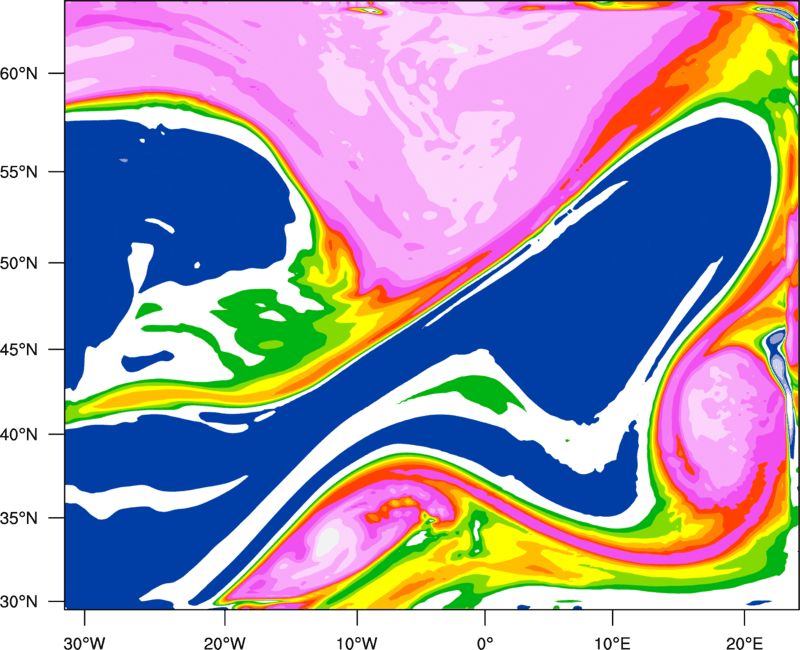Click the 20°E longitude label

tap(744, 643)
